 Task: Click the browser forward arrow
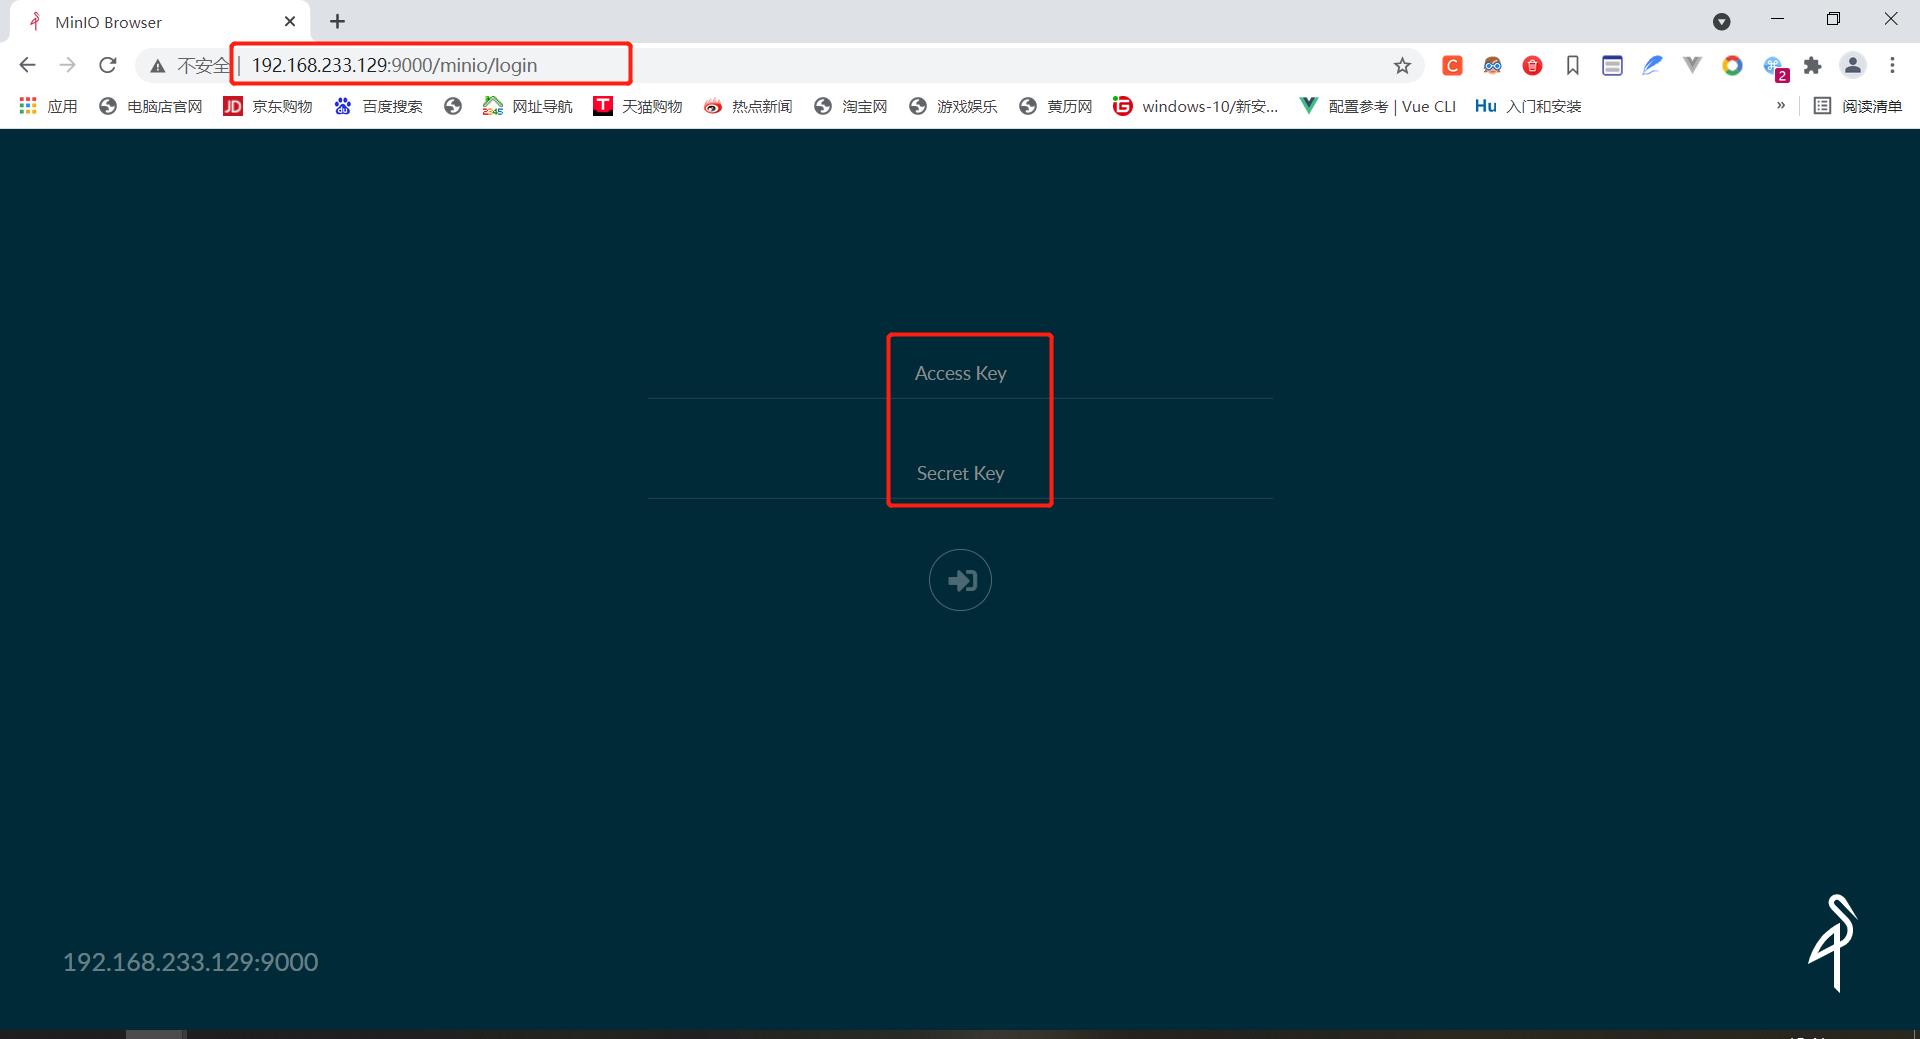pyautogui.click(x=67, y=65)
